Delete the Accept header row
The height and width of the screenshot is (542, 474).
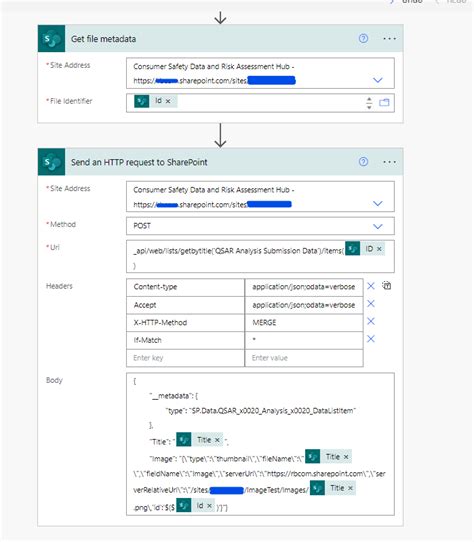coord(371,303)
